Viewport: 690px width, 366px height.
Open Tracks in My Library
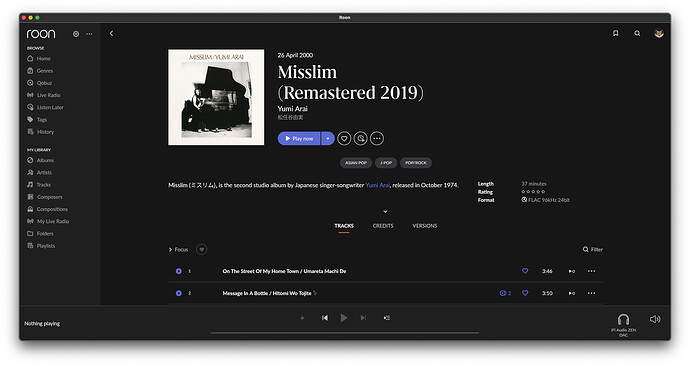(x=39, y=185)
